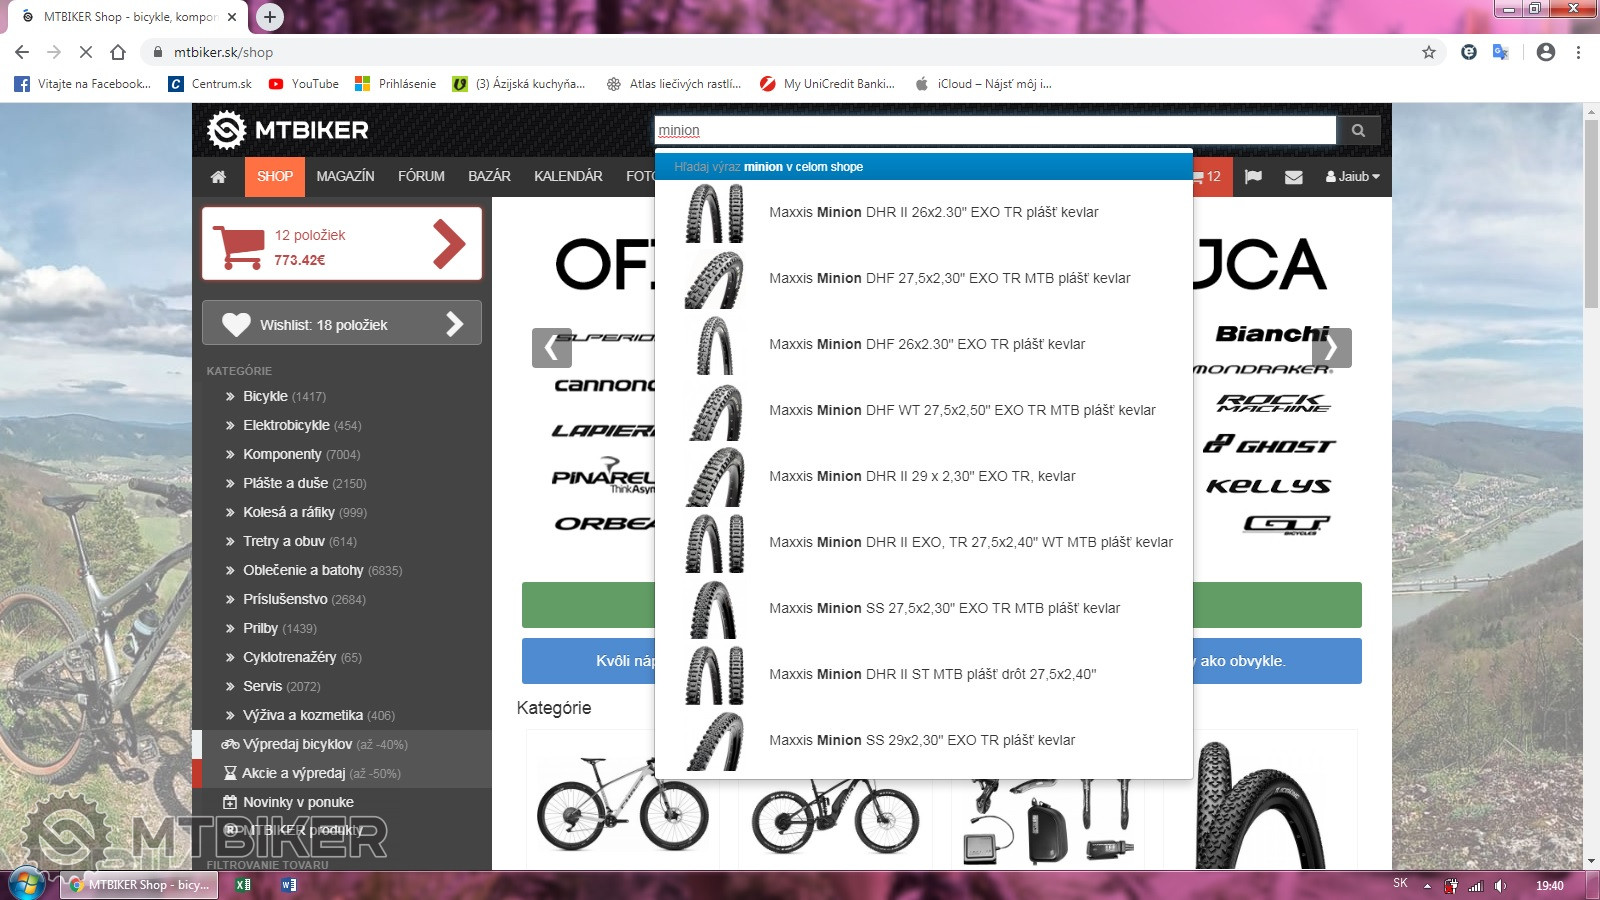Open the MAGAZÍN menu item
Image resolution: width=1600 pixels, height=900 pixels.
click(345, 177)
